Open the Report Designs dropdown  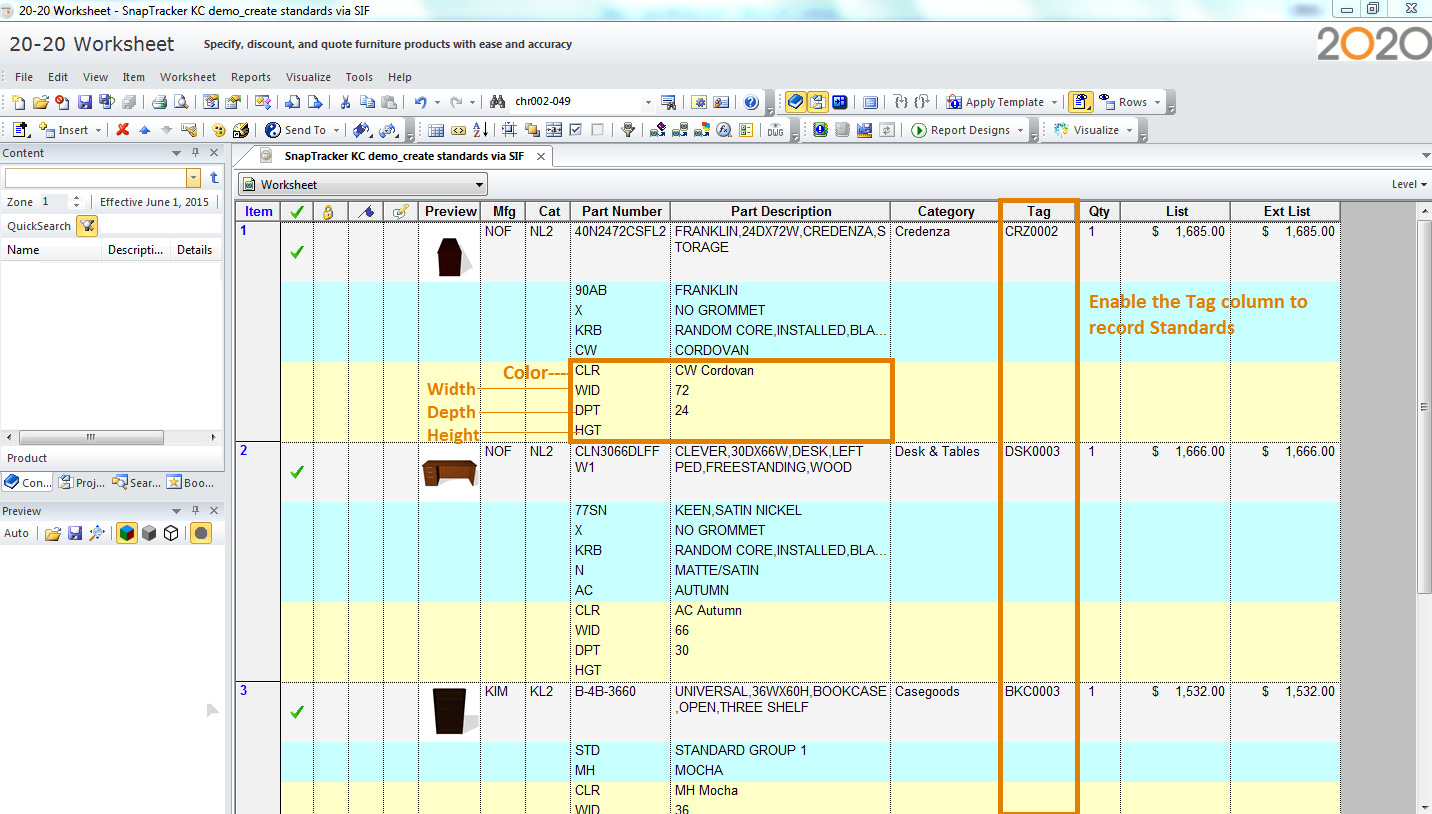point(1021,130)
